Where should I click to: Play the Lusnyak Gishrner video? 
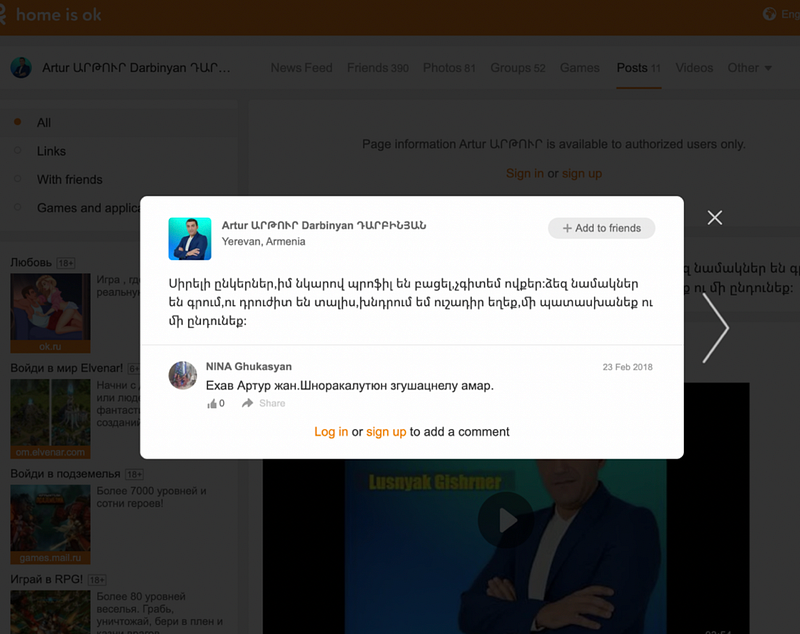(505, 520)
